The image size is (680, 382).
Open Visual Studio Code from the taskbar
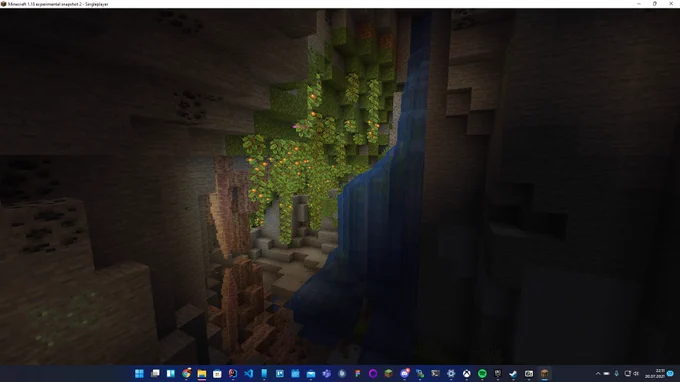tap(248, 373)
